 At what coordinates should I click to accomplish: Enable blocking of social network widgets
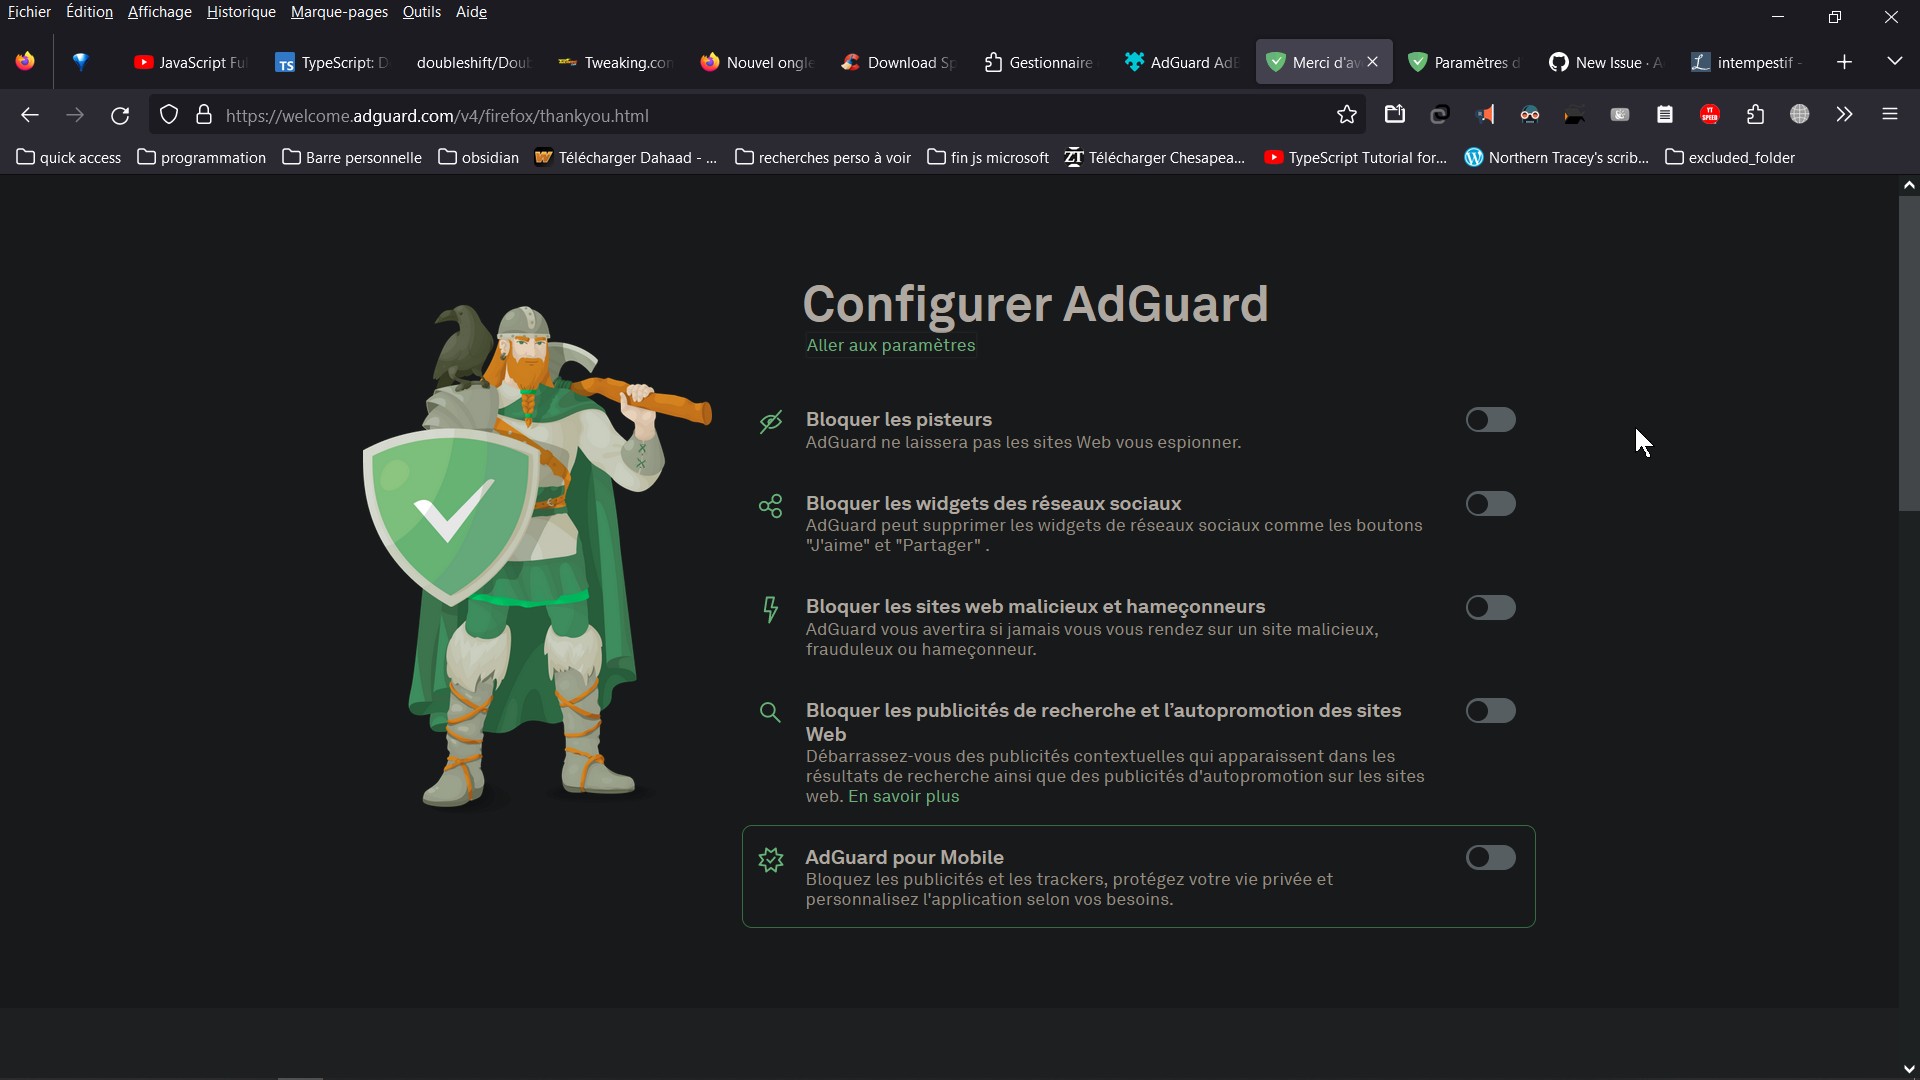[x=1490, y=503]
